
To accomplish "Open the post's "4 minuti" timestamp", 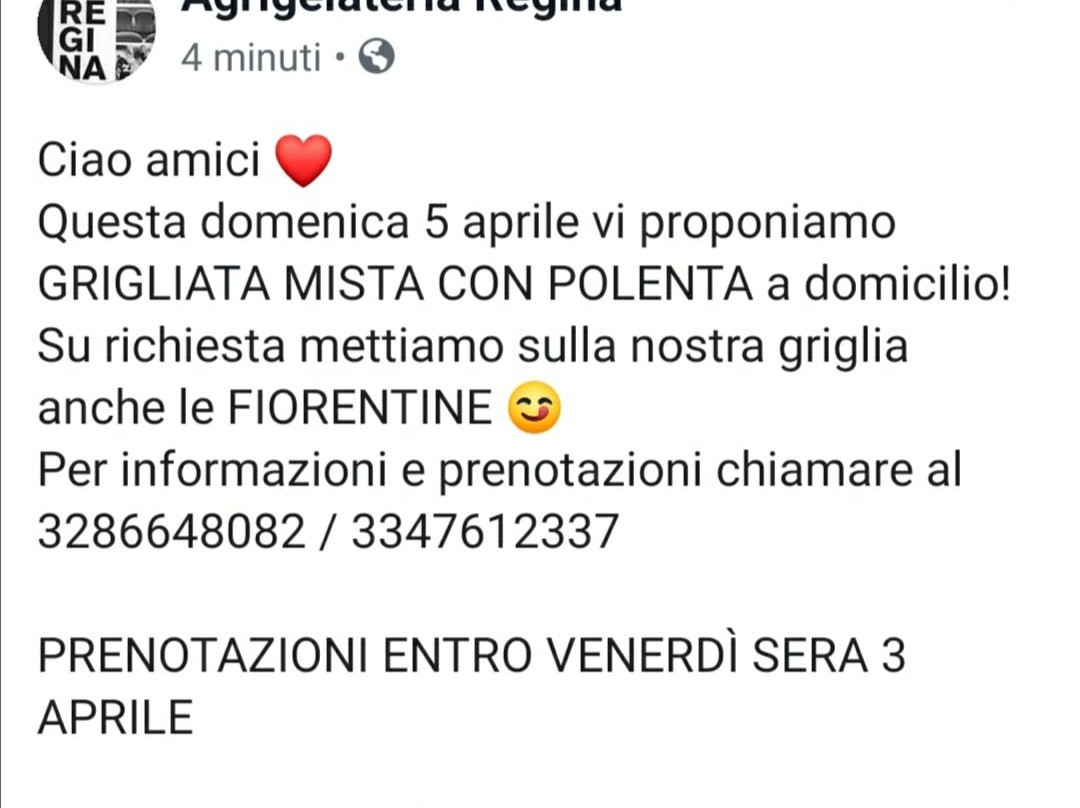I will pos(251,56).
